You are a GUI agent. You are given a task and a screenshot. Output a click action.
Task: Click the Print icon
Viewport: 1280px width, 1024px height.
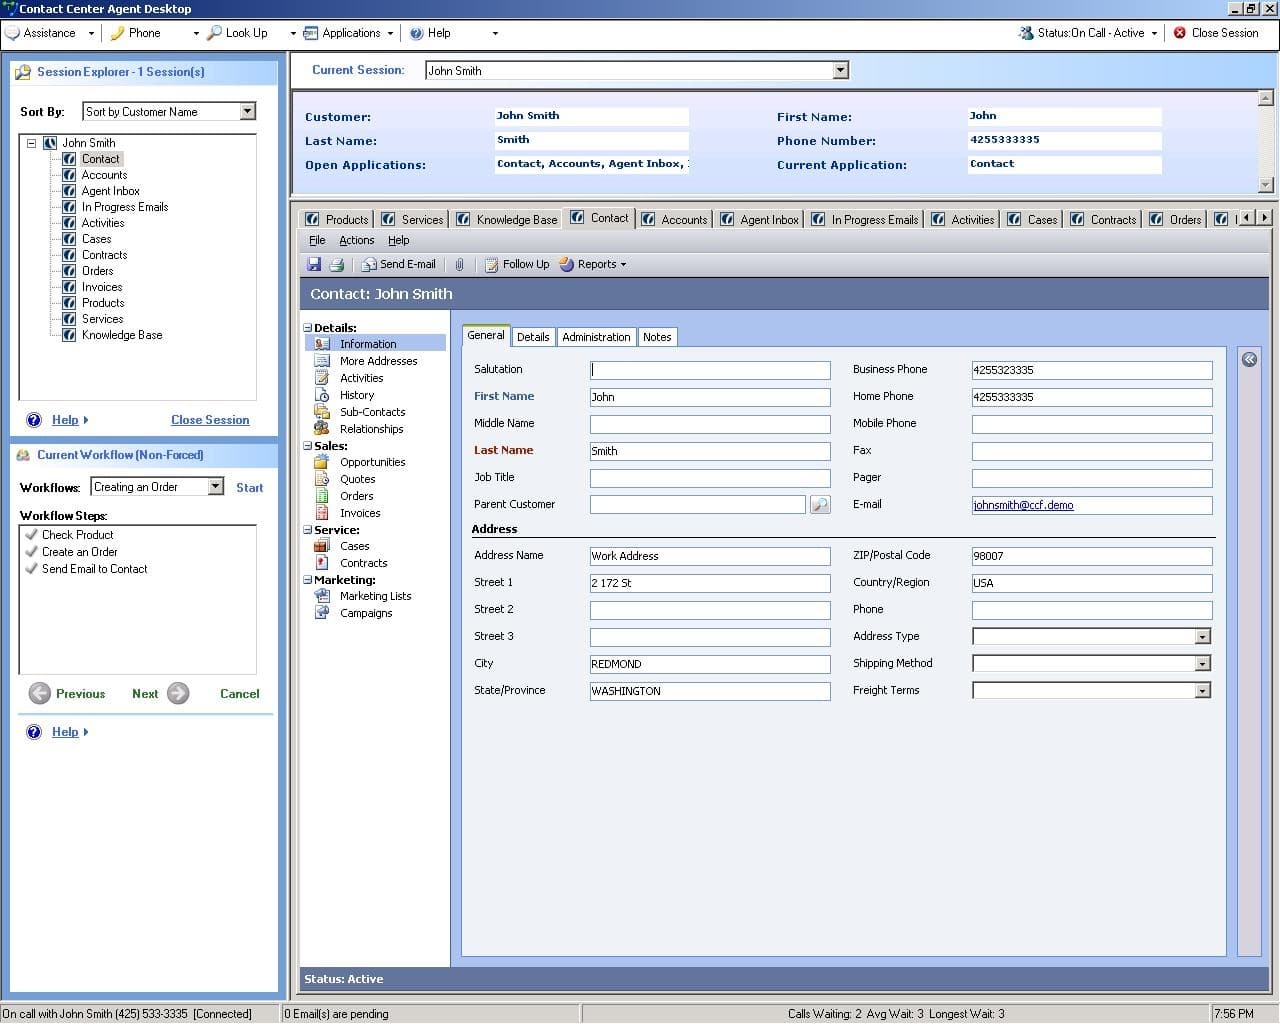[x=336, y=264]
